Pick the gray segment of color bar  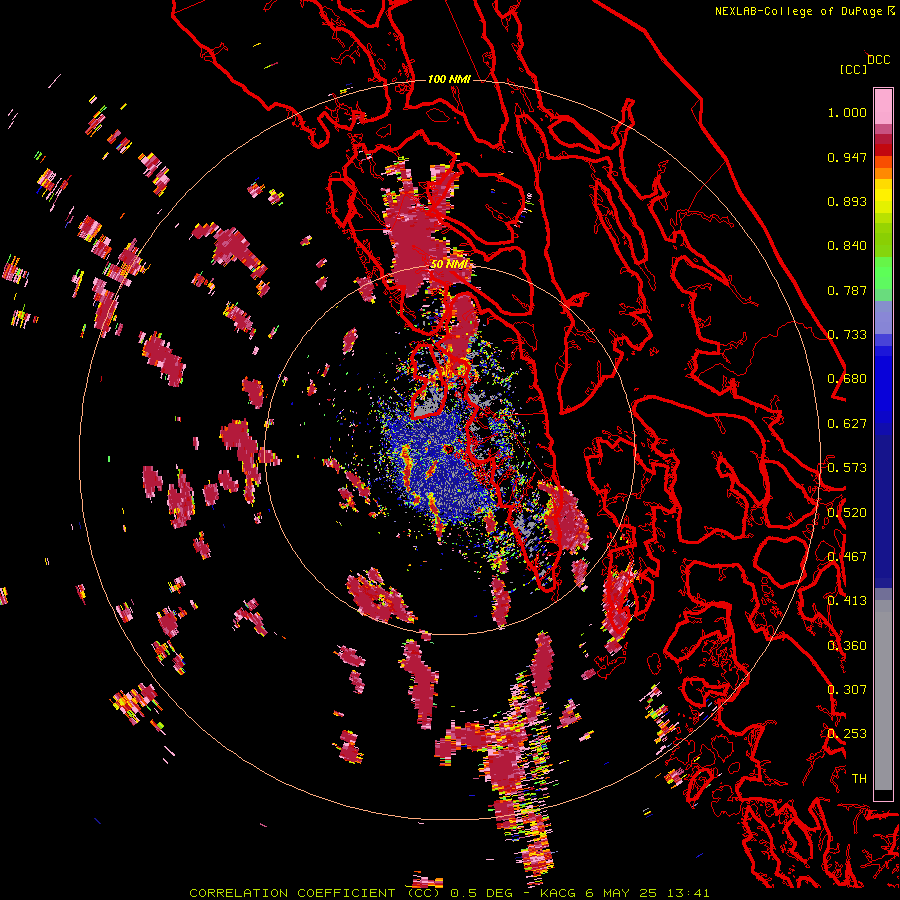(883, 695)
